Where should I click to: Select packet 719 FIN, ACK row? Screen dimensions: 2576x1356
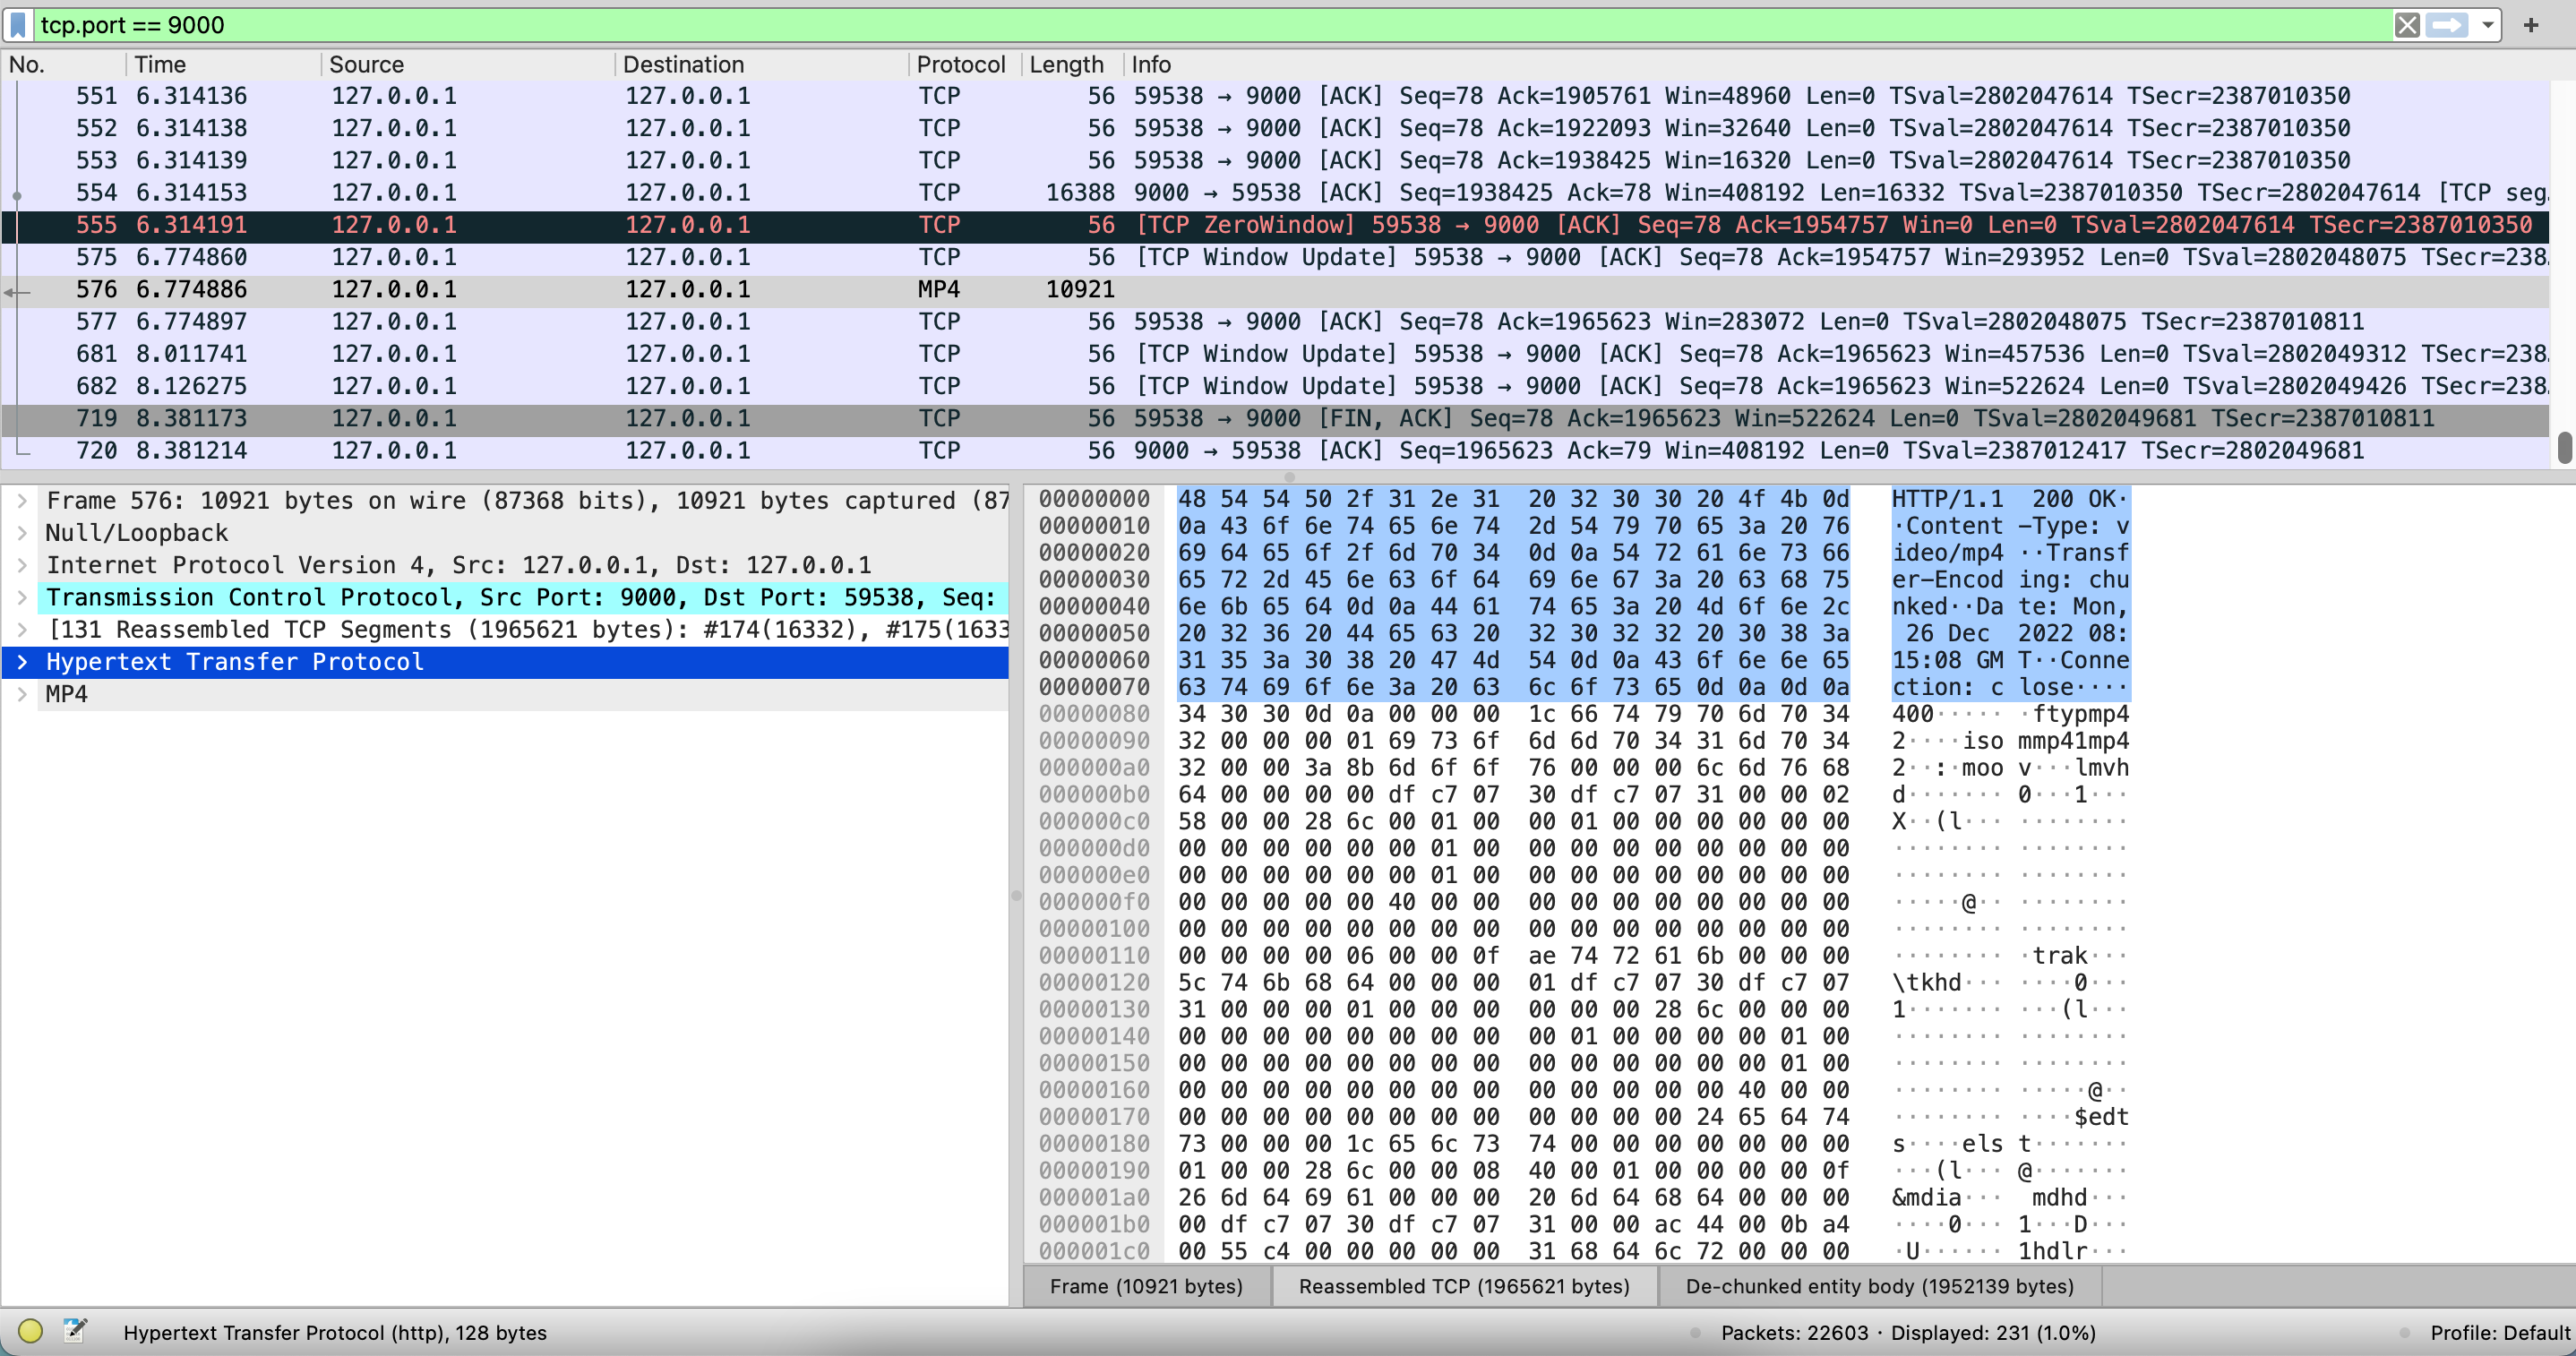1275,418
